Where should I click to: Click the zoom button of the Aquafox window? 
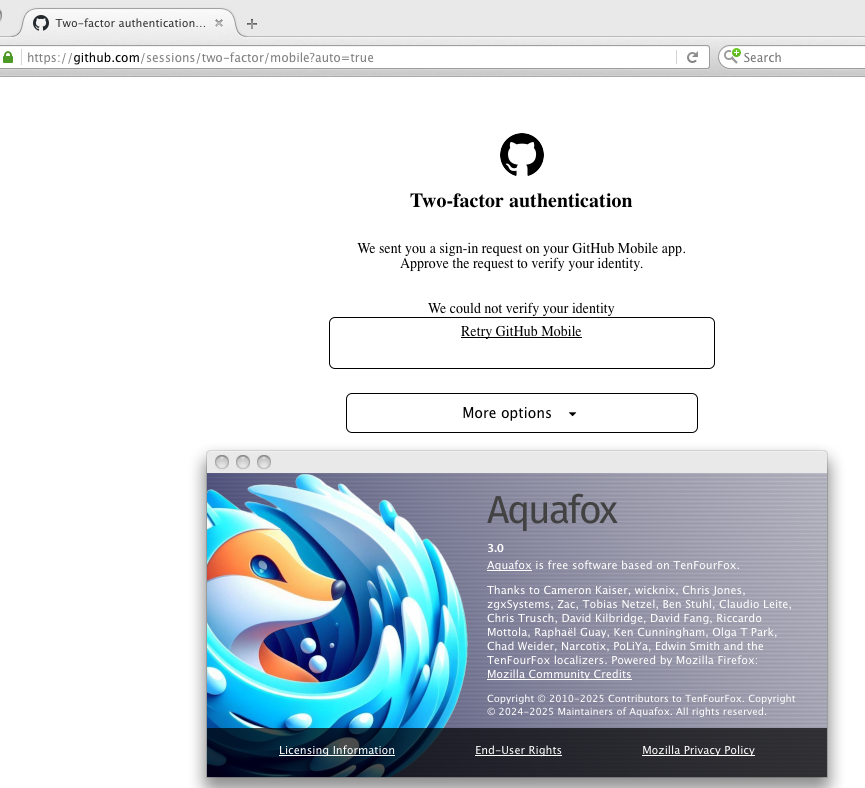(264, 462)
